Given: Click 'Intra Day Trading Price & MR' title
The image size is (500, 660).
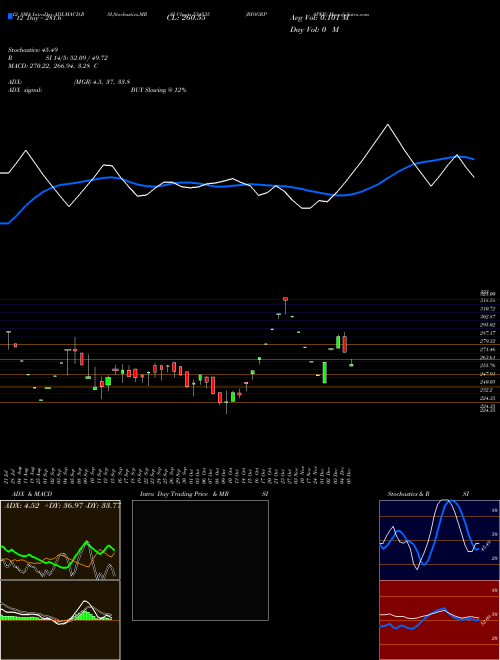Looking at the screenshot, I should pyautogui.click(x=184, y=494).
